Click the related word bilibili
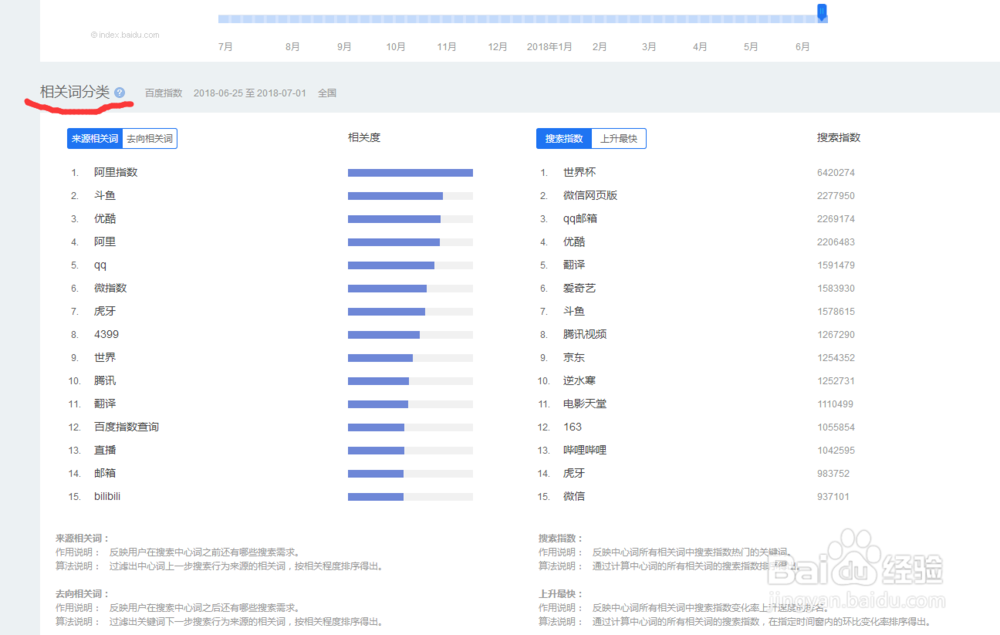1000x635 pixels. (107, 496)
